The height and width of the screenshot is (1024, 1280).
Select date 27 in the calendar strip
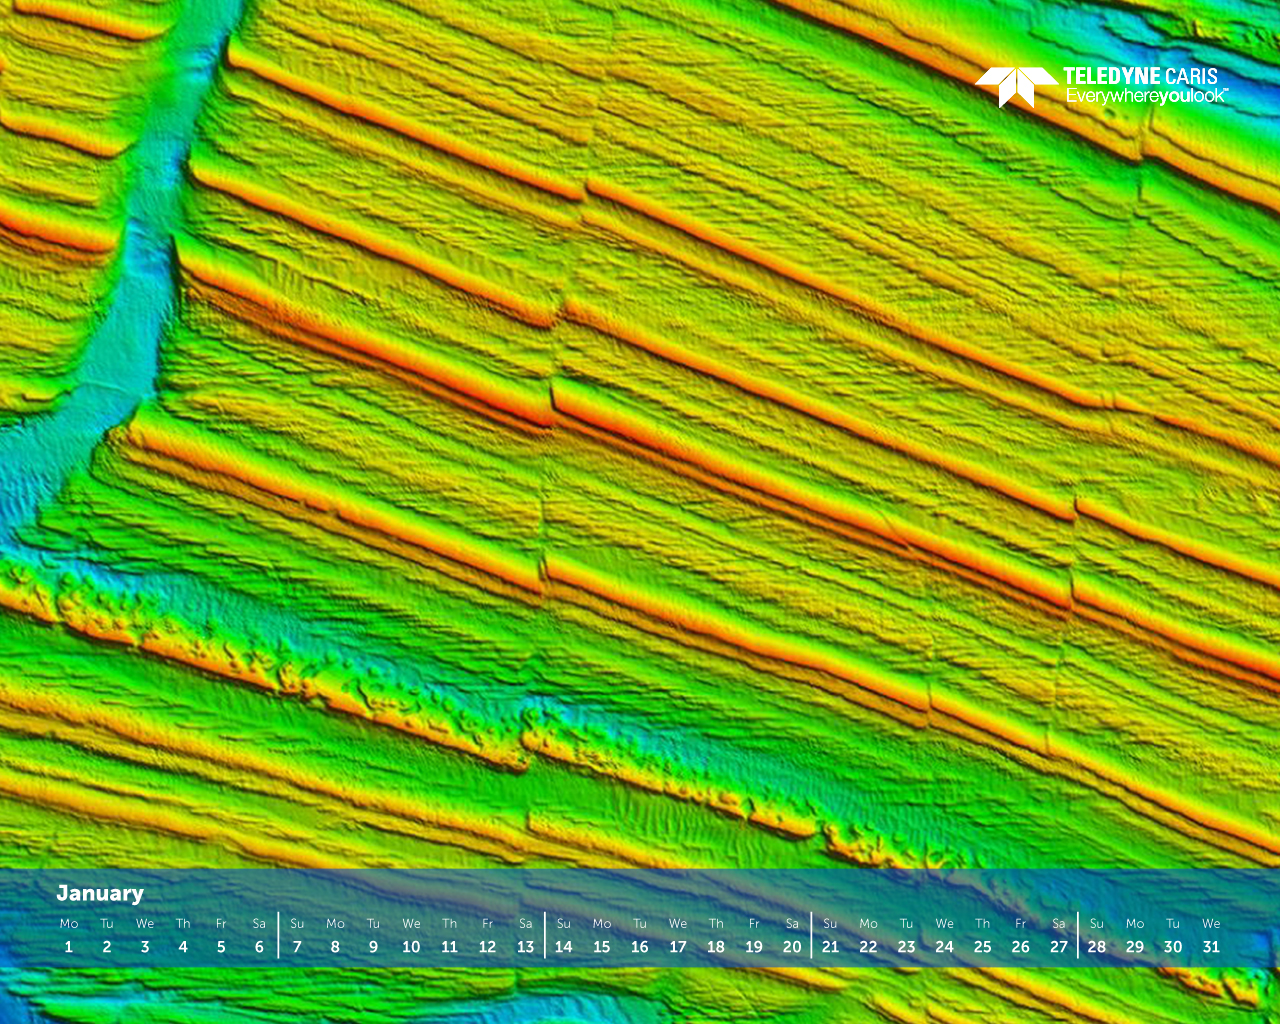(1059, 946)
